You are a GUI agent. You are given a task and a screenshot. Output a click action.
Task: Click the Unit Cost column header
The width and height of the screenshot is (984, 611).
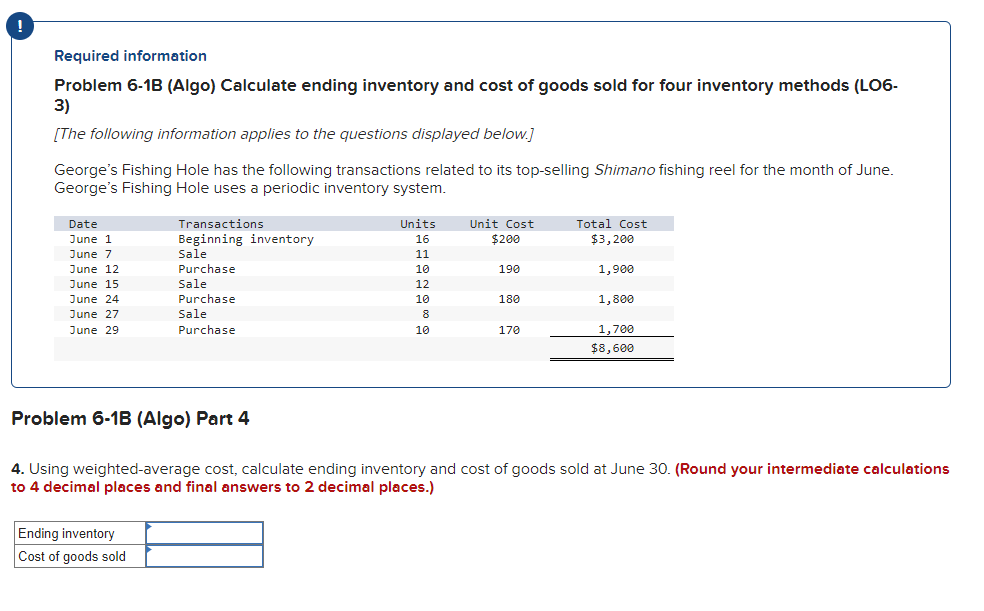pos(500,223)
